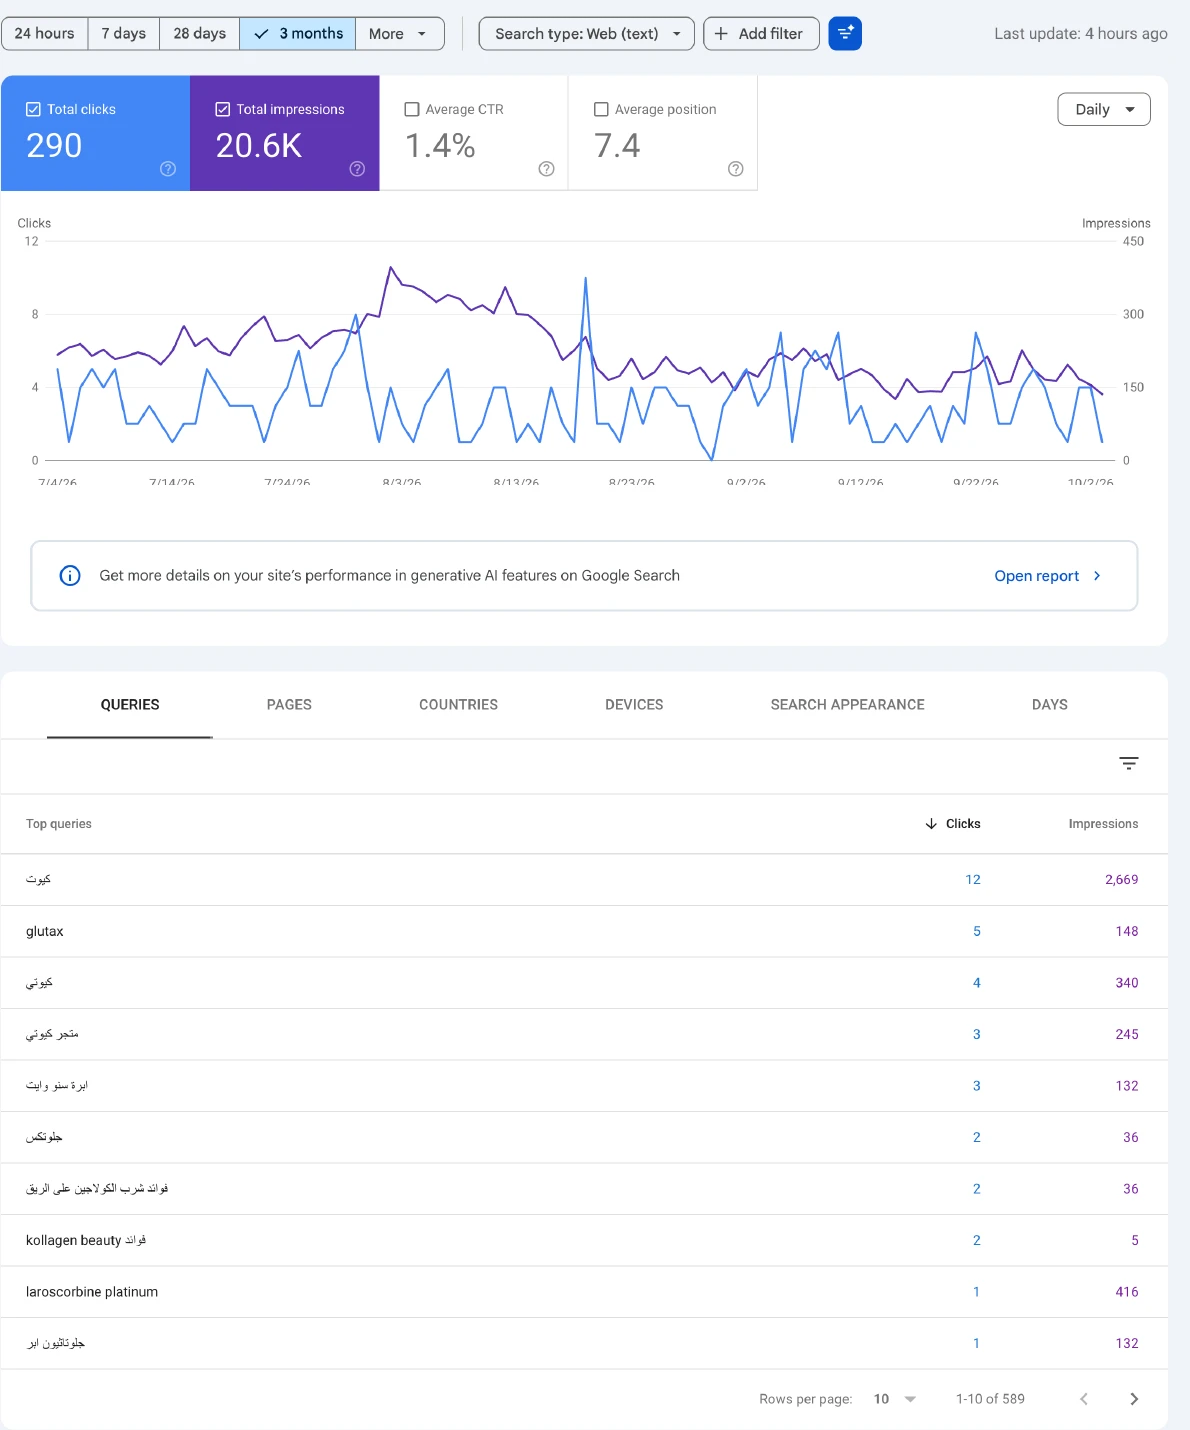Select the 3 months date range
This screenshot has width=1190, height=1430.
click(298, 34)
